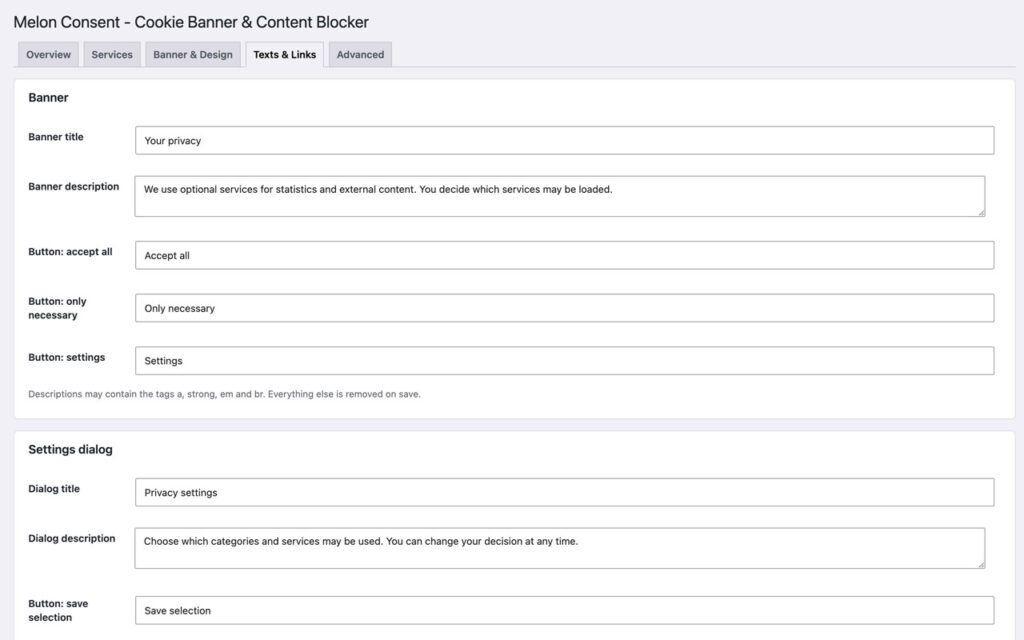Click the Button: settings input field

click(564, 360)
